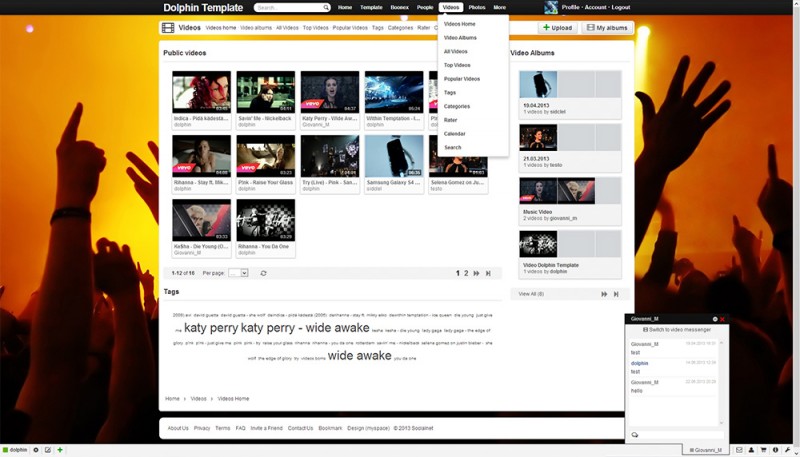
Task: Open Rihanna - You Da One video thumbnail
Action: click(266, 220)
